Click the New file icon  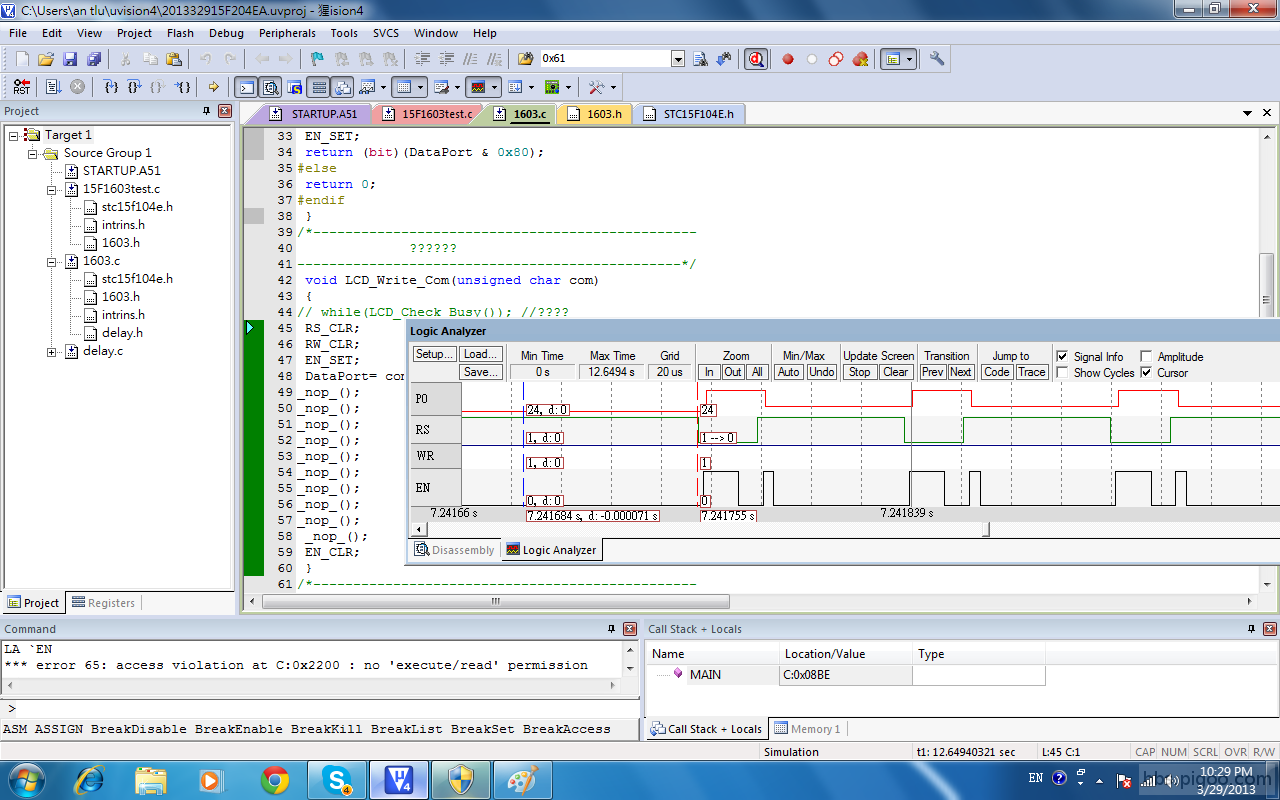pos(22,59)
